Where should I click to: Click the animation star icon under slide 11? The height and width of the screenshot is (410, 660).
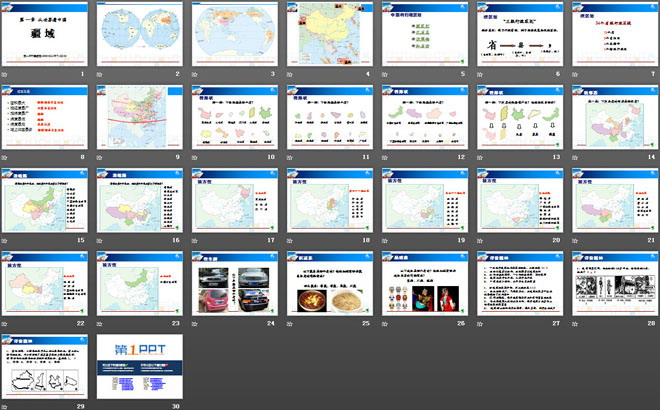290,158
